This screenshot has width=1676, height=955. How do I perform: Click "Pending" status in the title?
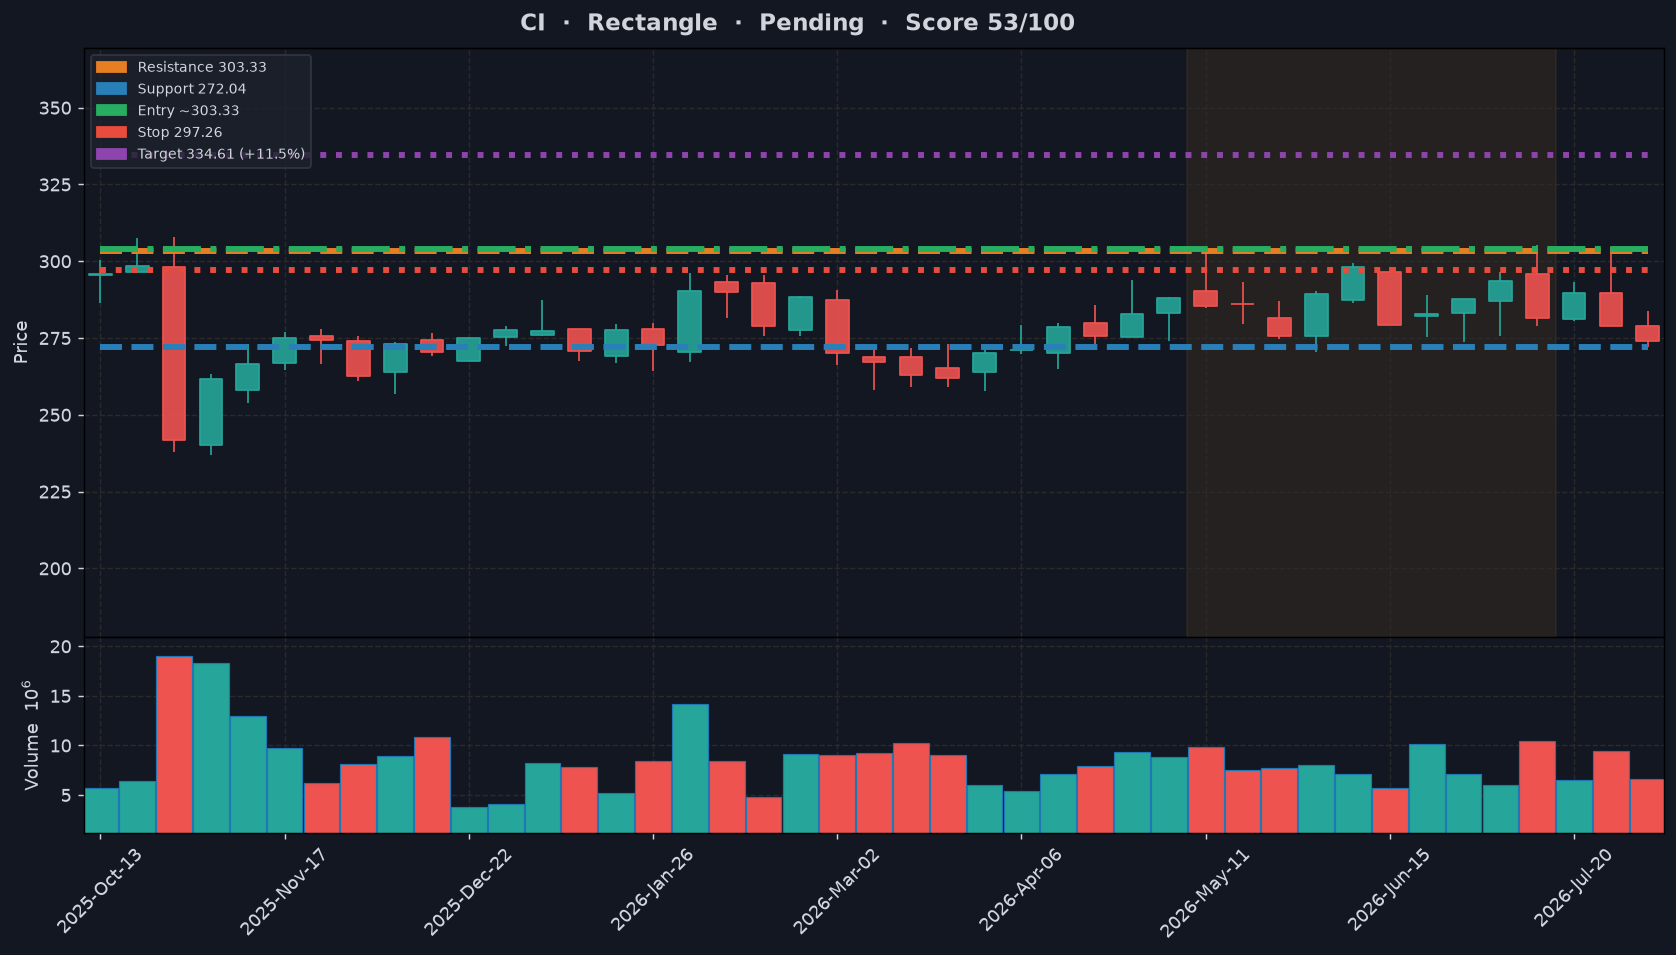click(x=811, y=23)
